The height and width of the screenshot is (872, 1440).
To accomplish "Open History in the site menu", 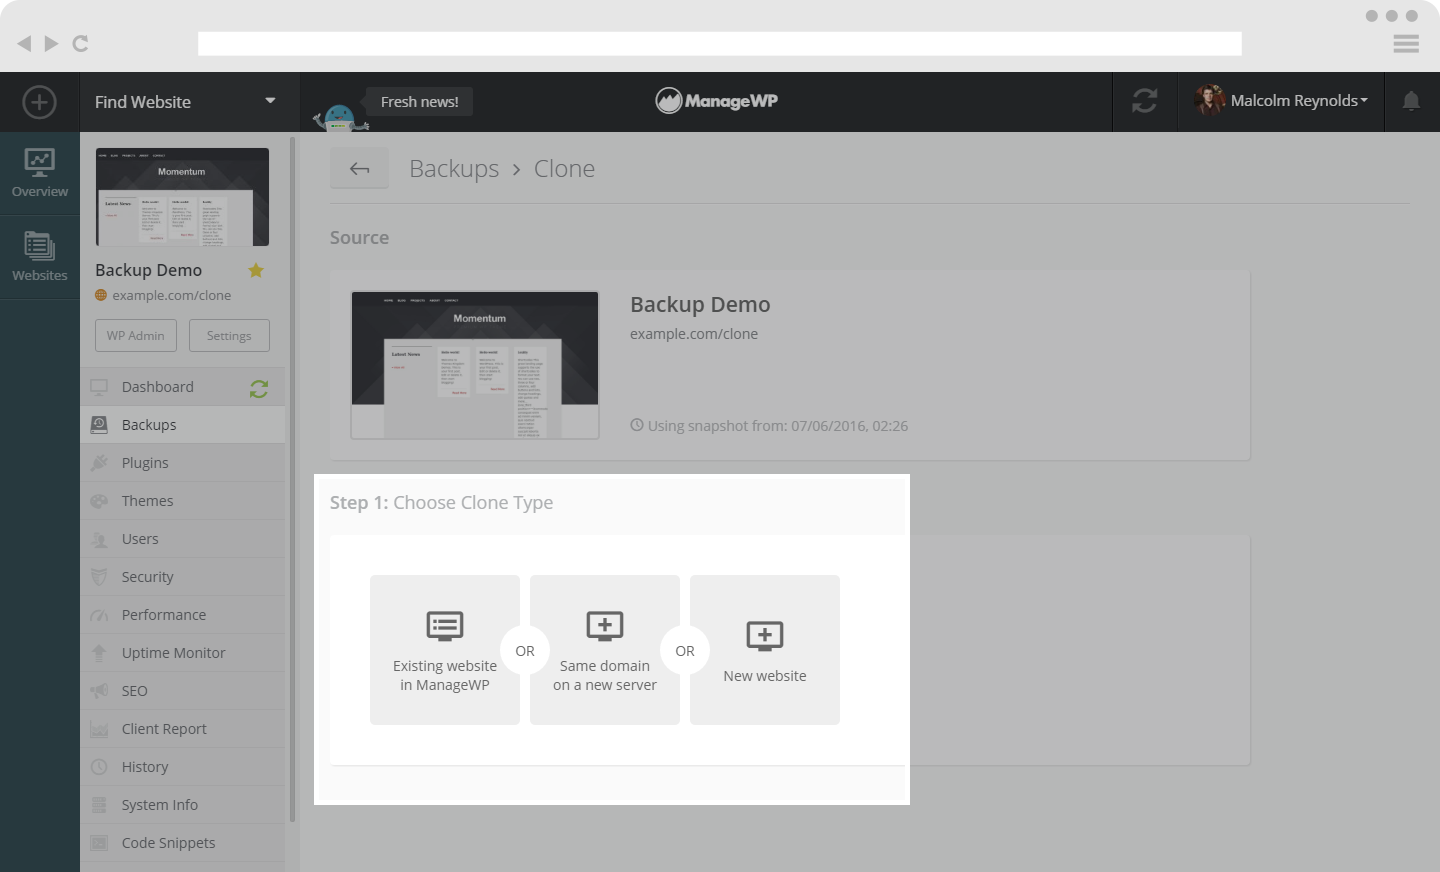I will pyautogui.click(x=182, y=767).
